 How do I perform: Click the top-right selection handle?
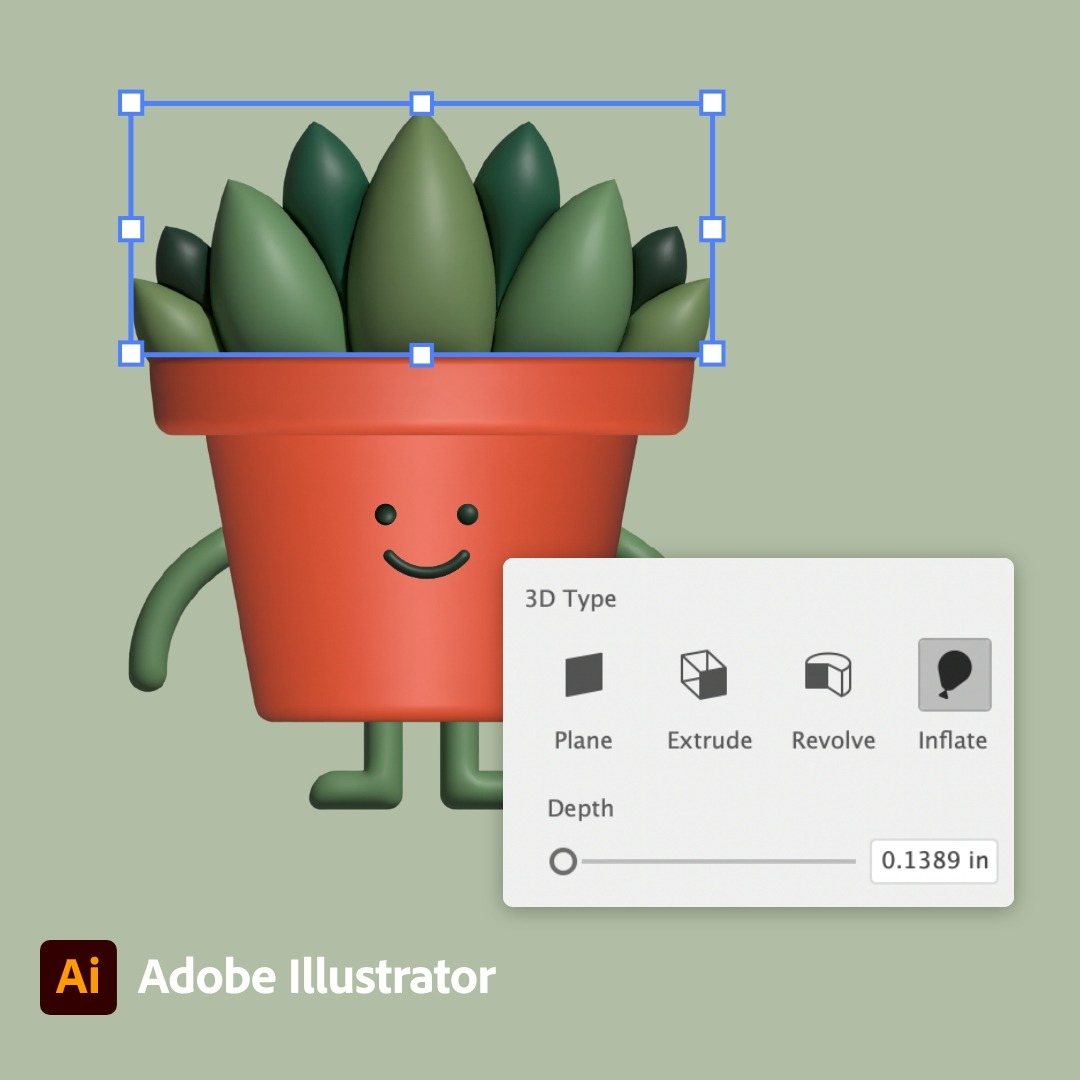(x=712, y=103)
